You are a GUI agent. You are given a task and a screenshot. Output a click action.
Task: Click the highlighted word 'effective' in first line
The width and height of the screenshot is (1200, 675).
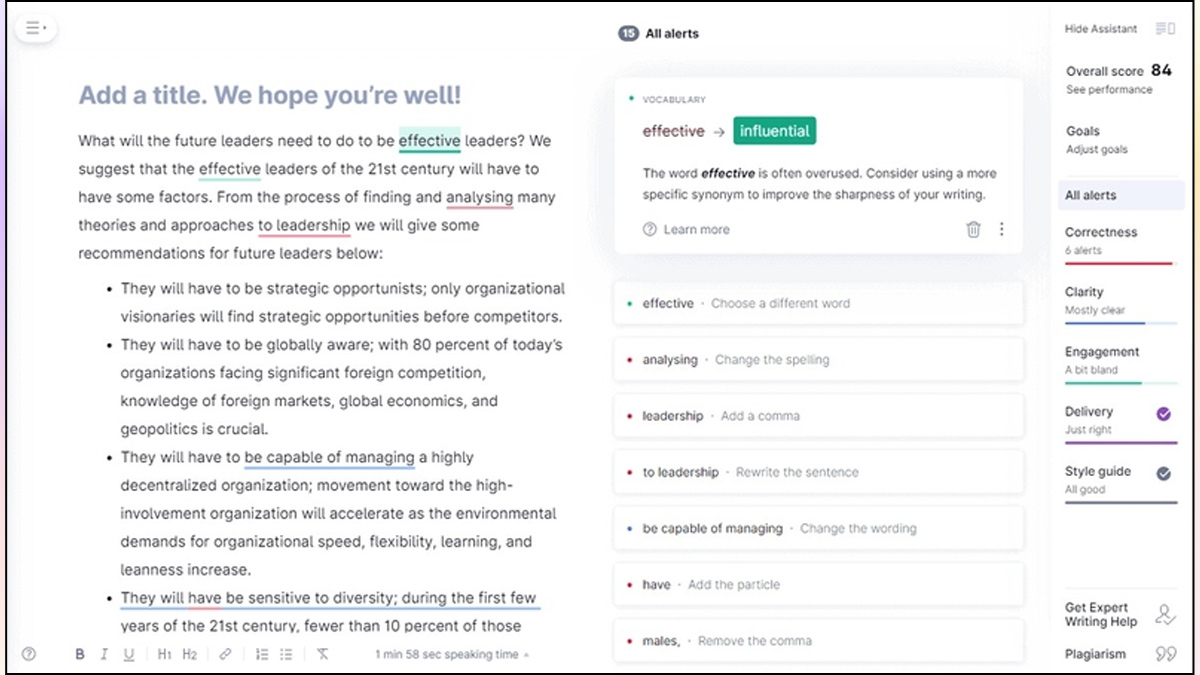coord(430,140)
